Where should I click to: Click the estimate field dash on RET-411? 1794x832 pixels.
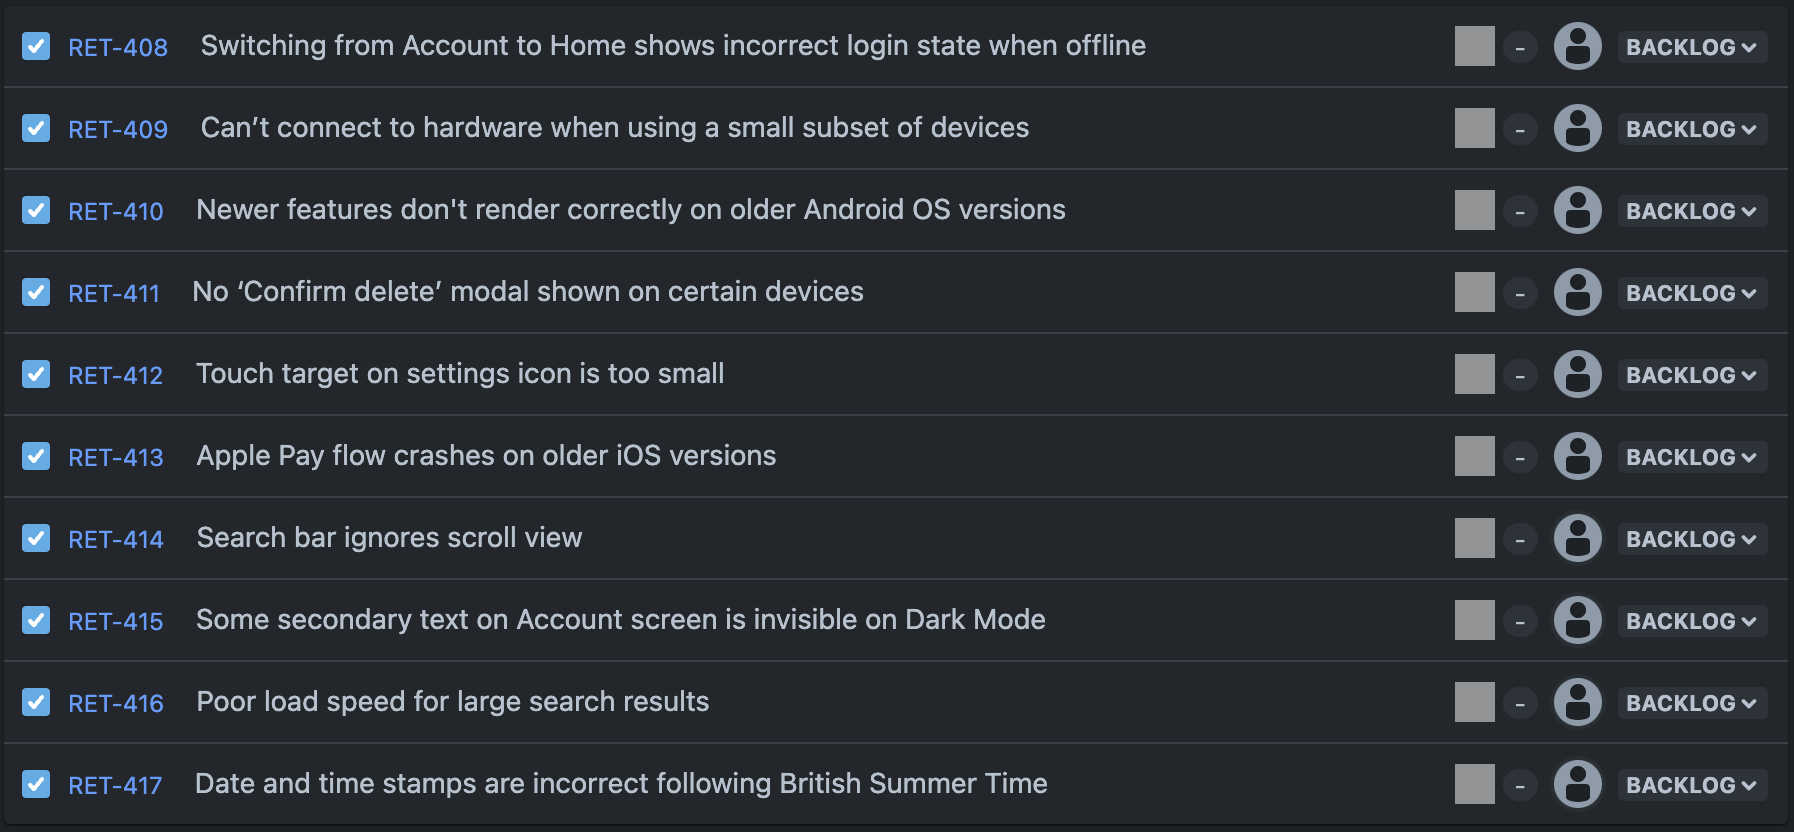tap(1520, 292)
